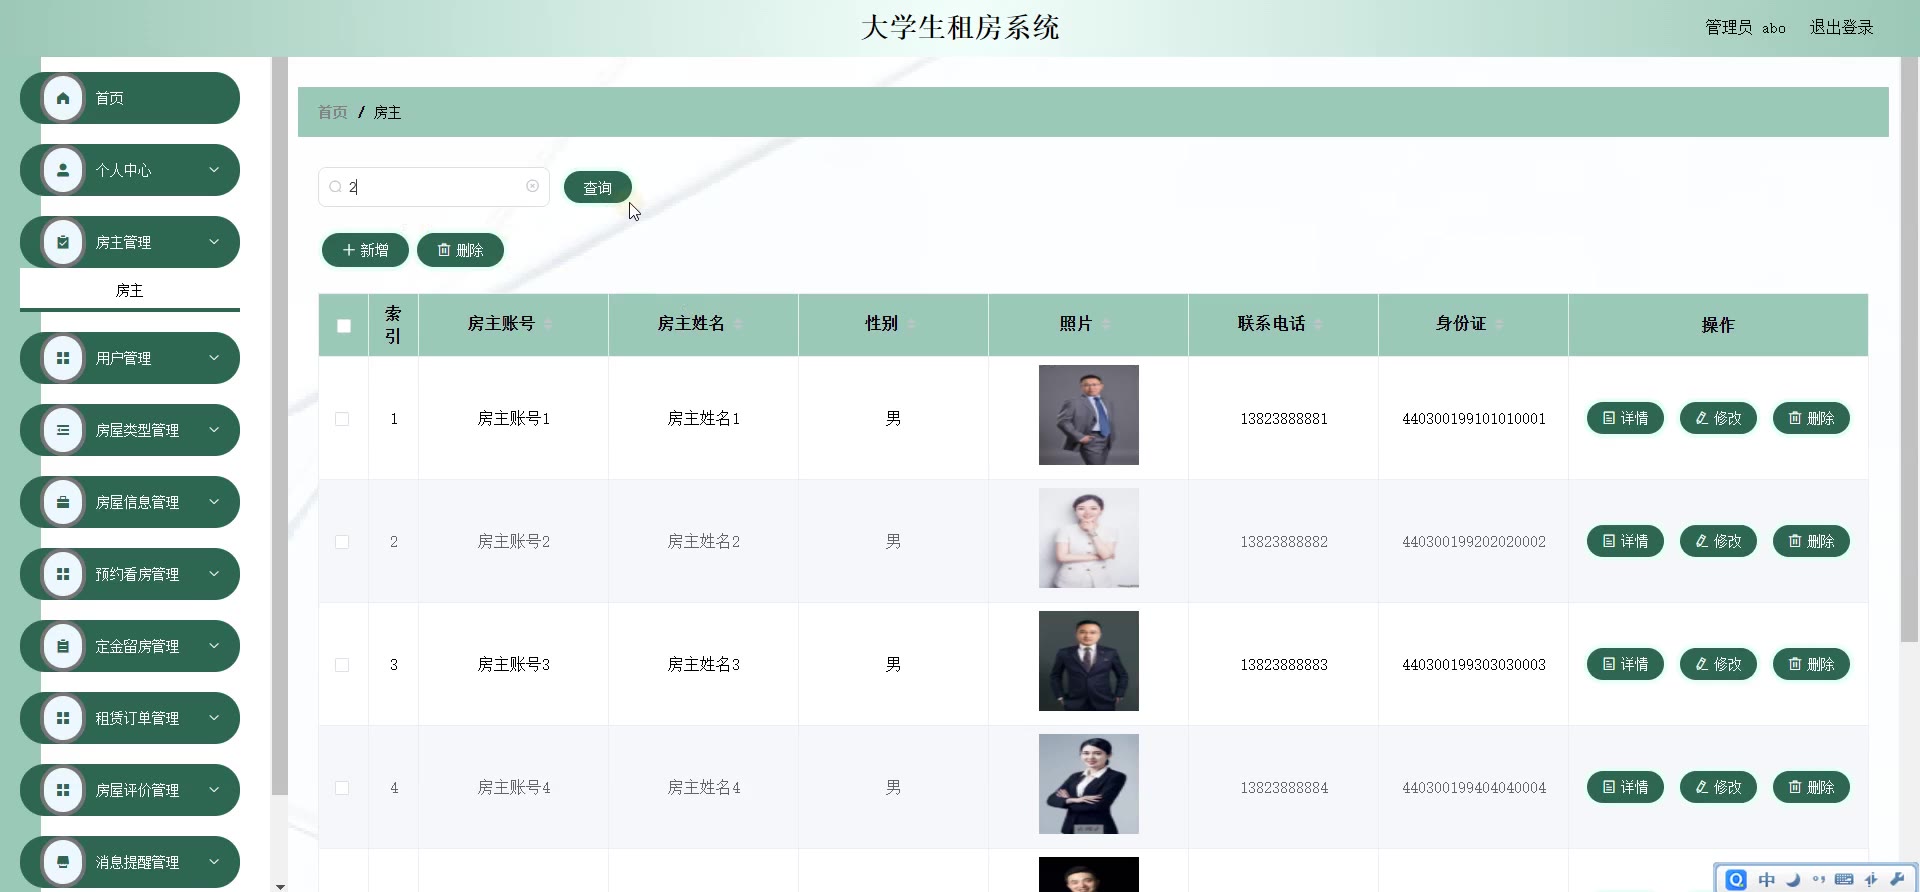Sort by the 性别 column sort icon

coord(911,324)
